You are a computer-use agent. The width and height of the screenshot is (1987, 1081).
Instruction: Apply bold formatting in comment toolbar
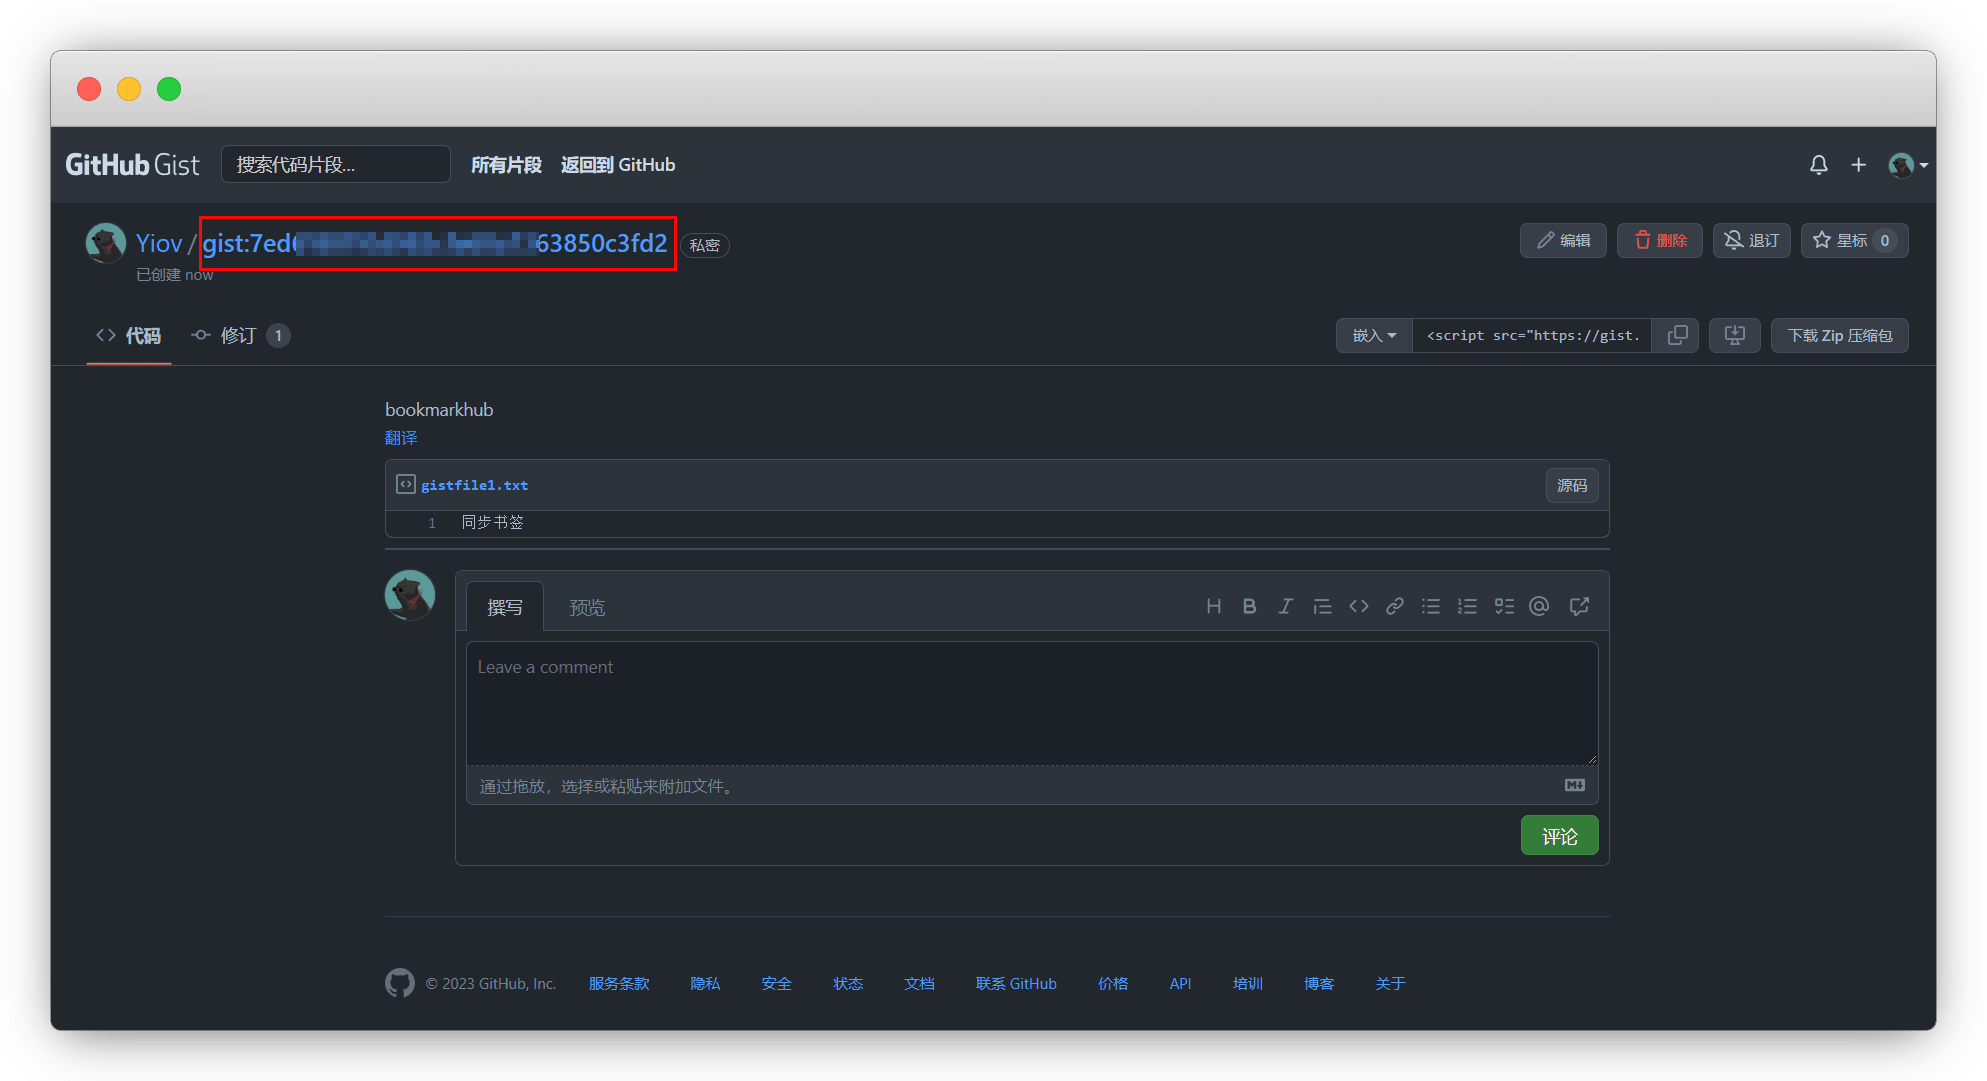tap(1249, 606)
